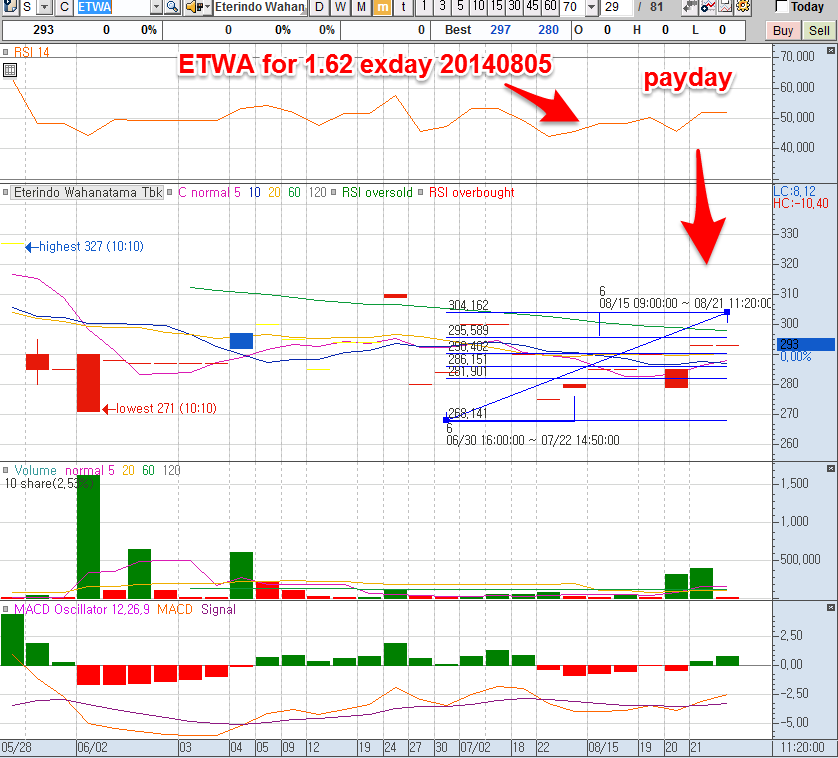Click the Buy button
This screenshot has width=838, height=758.
tap(783, 30)
